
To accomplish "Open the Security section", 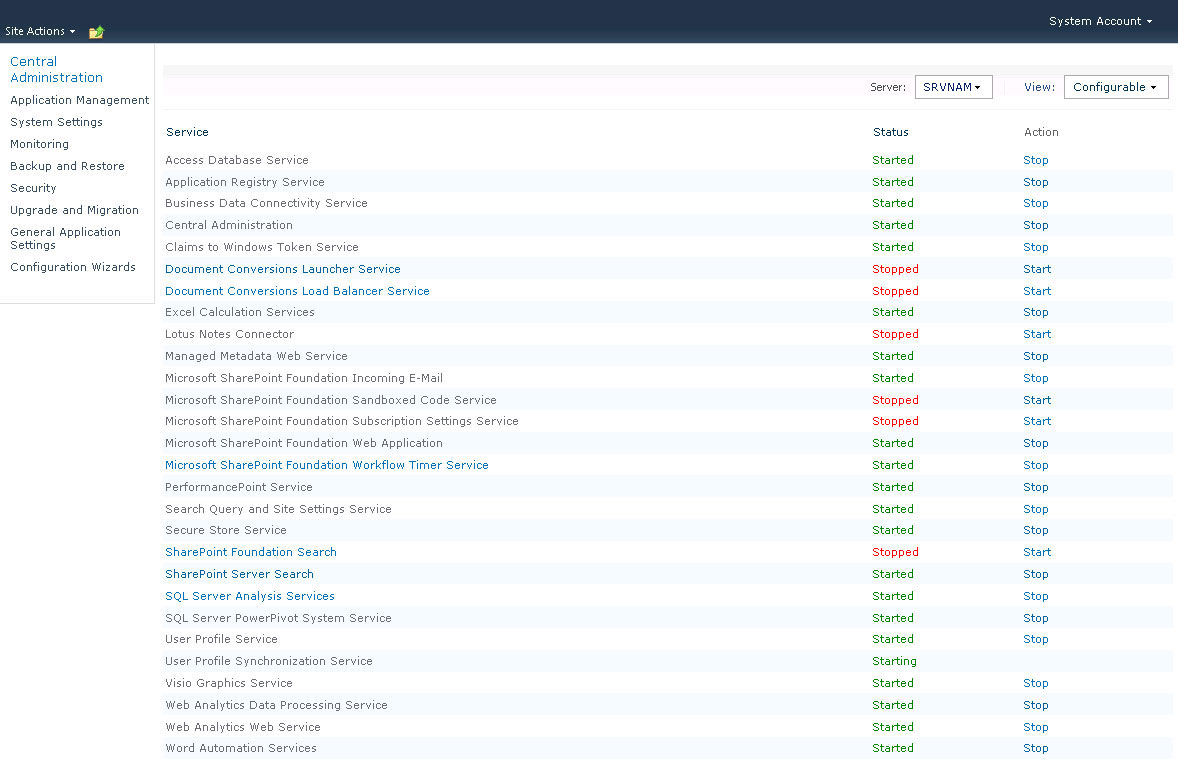I will [33, 188].
